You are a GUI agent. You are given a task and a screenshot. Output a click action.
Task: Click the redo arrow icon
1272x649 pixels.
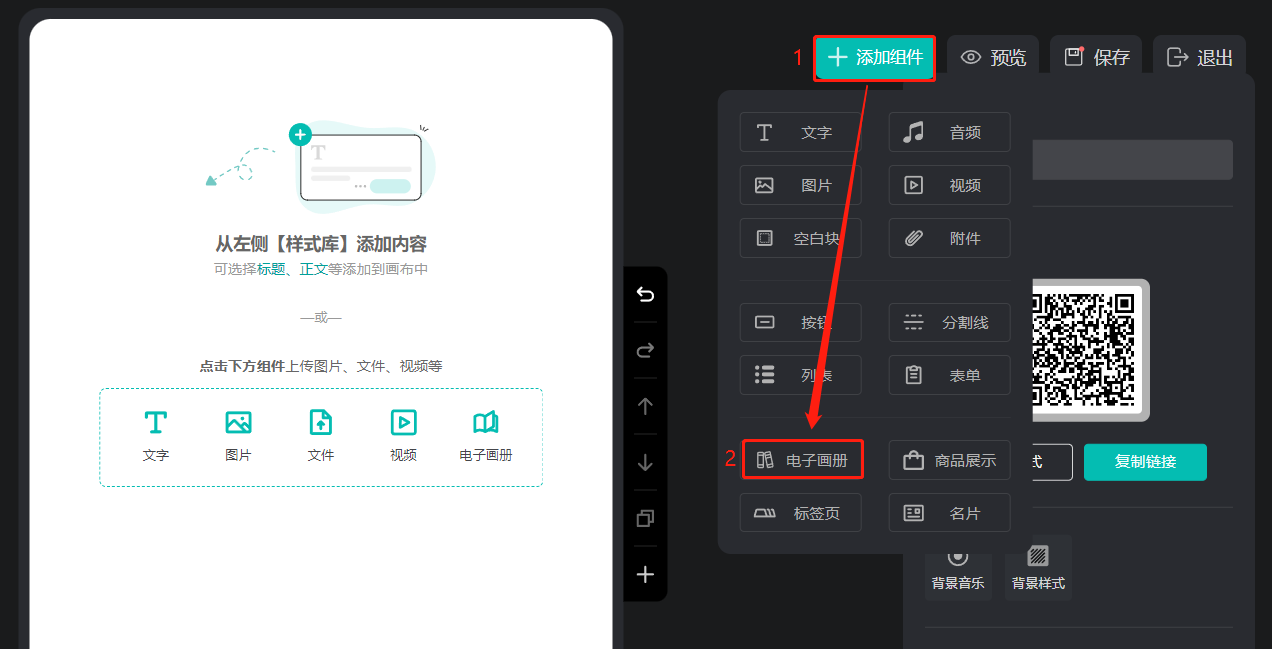pyautogui.click(x=645, y=350)
